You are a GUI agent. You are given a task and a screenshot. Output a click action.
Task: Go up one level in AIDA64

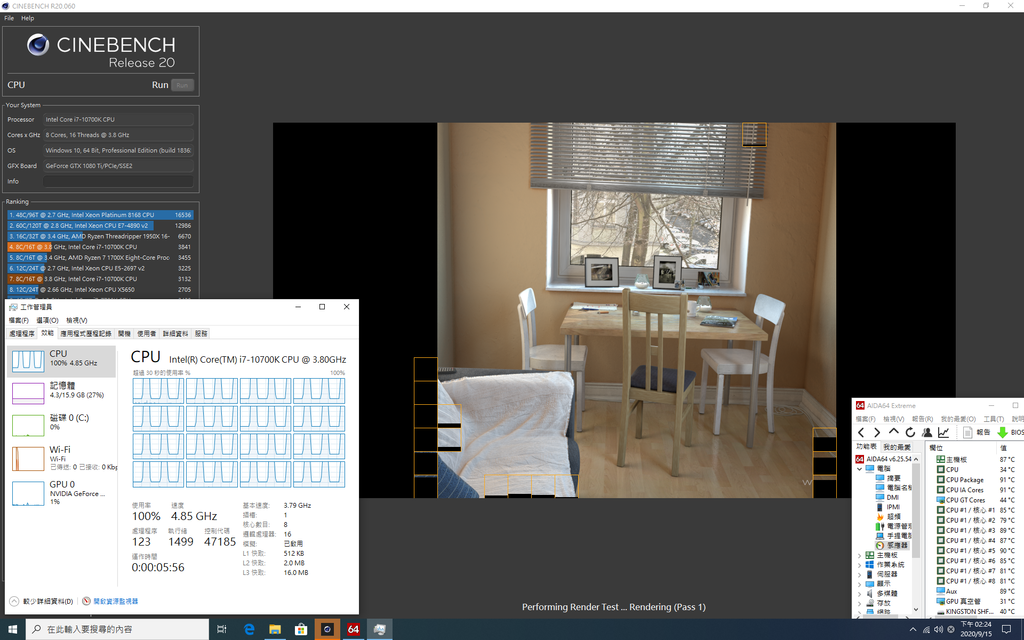pos(893,432)
